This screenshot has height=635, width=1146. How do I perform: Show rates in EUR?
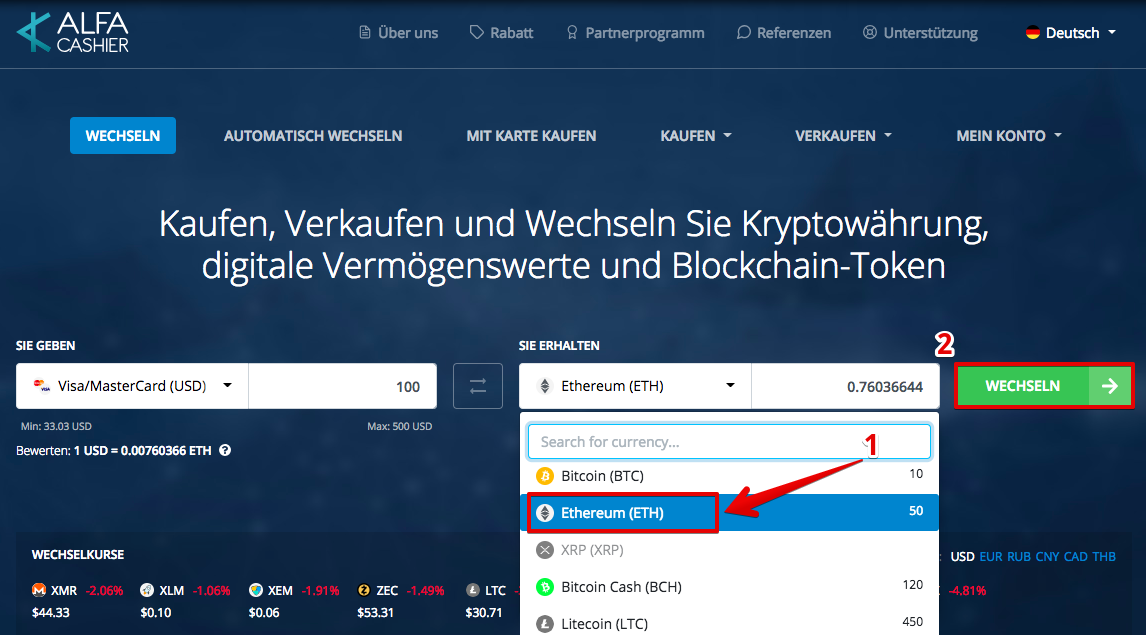pos(990,556)
